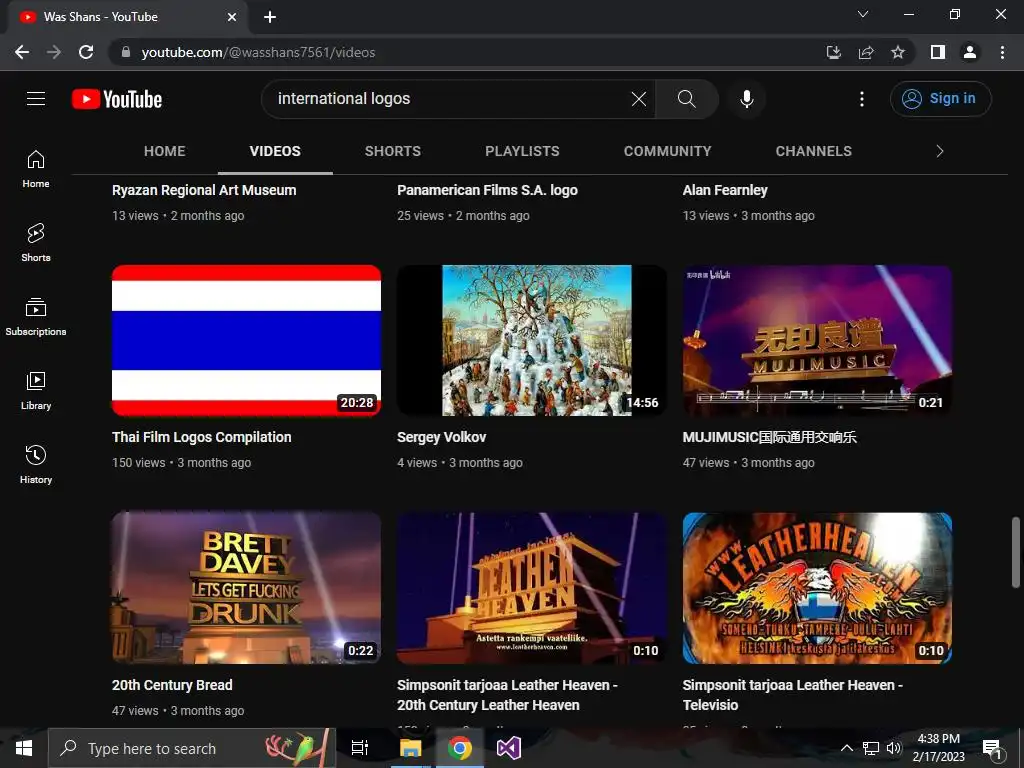Open the volume control in system tray
This screenshot has width=1024, height=768.
click(894, 748)
